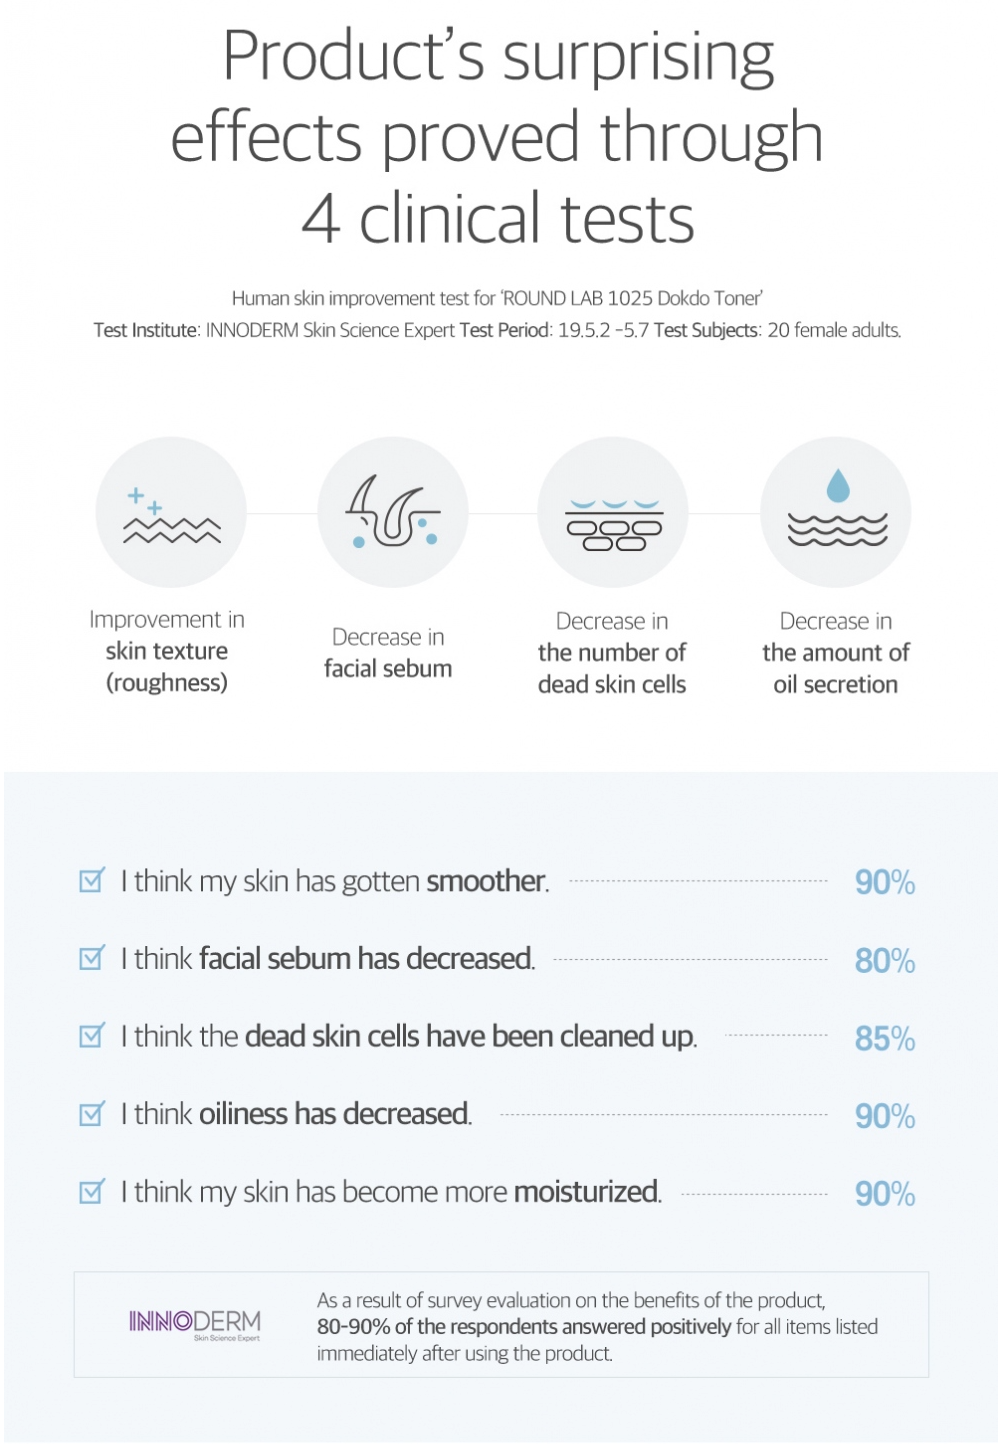Click the facial sebum hair follicle icon

pos(392,512)
